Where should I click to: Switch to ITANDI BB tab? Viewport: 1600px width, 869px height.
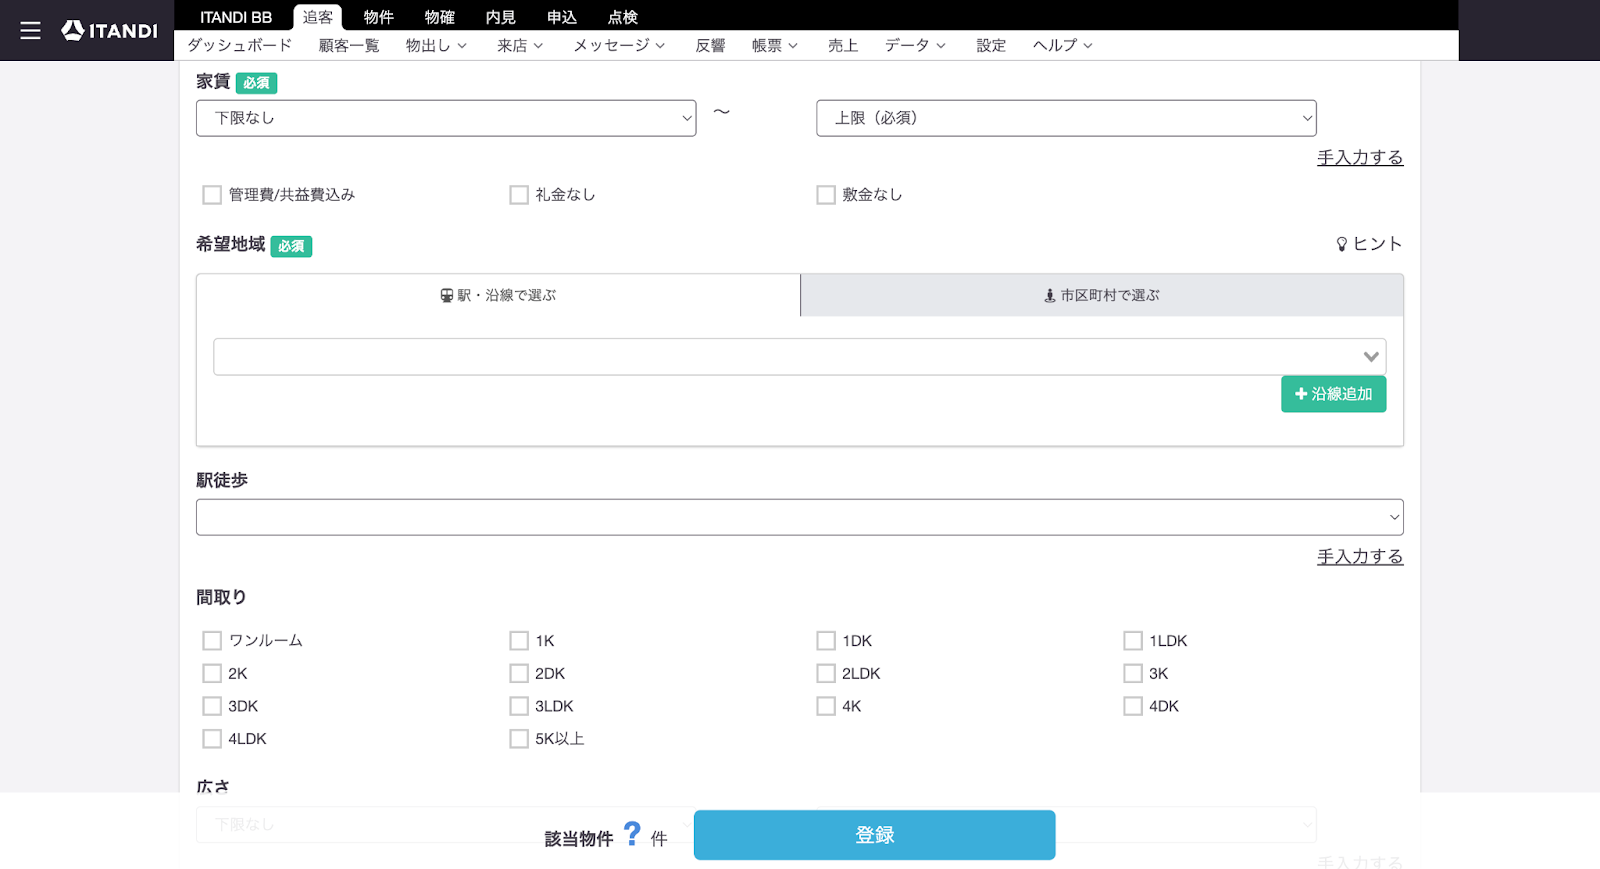(x=236, y=17)
